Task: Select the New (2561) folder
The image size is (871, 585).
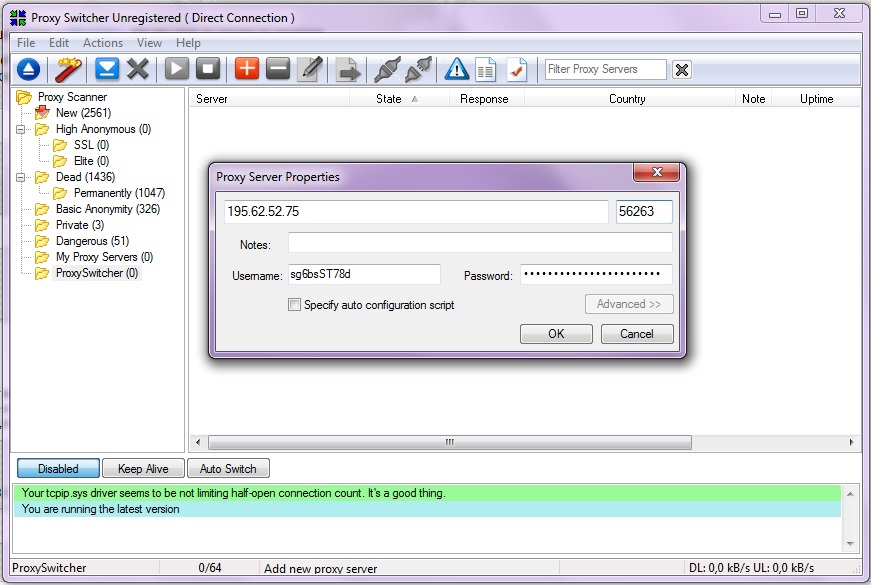Action: click(x=83, y=113)
